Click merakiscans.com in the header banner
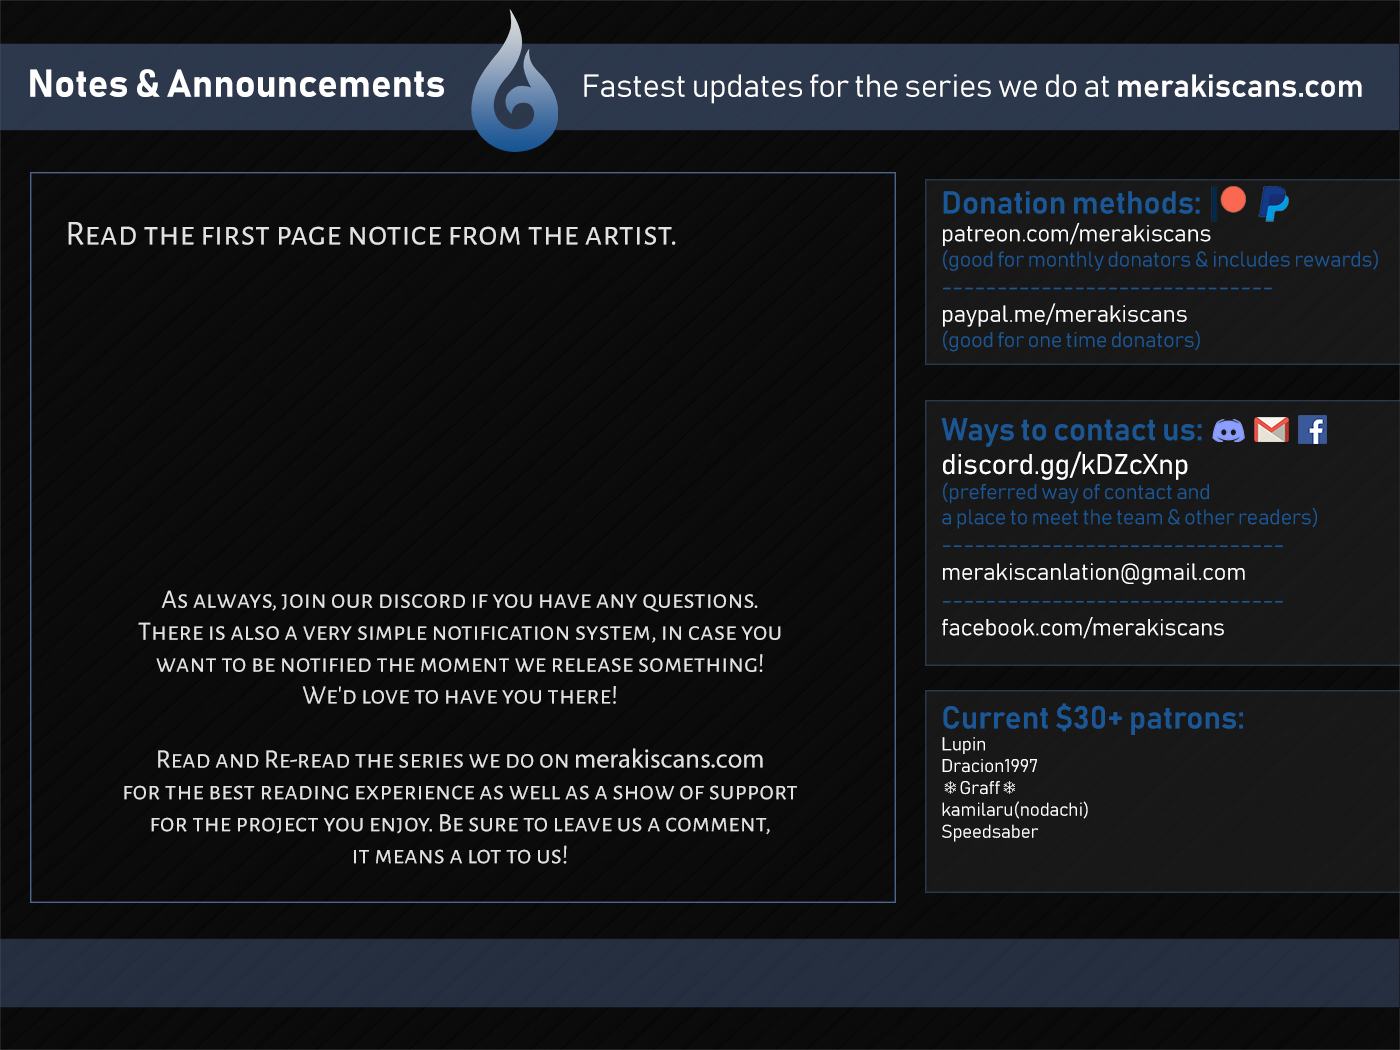Screen dimensions: 1400x1050 (1239, 87)
